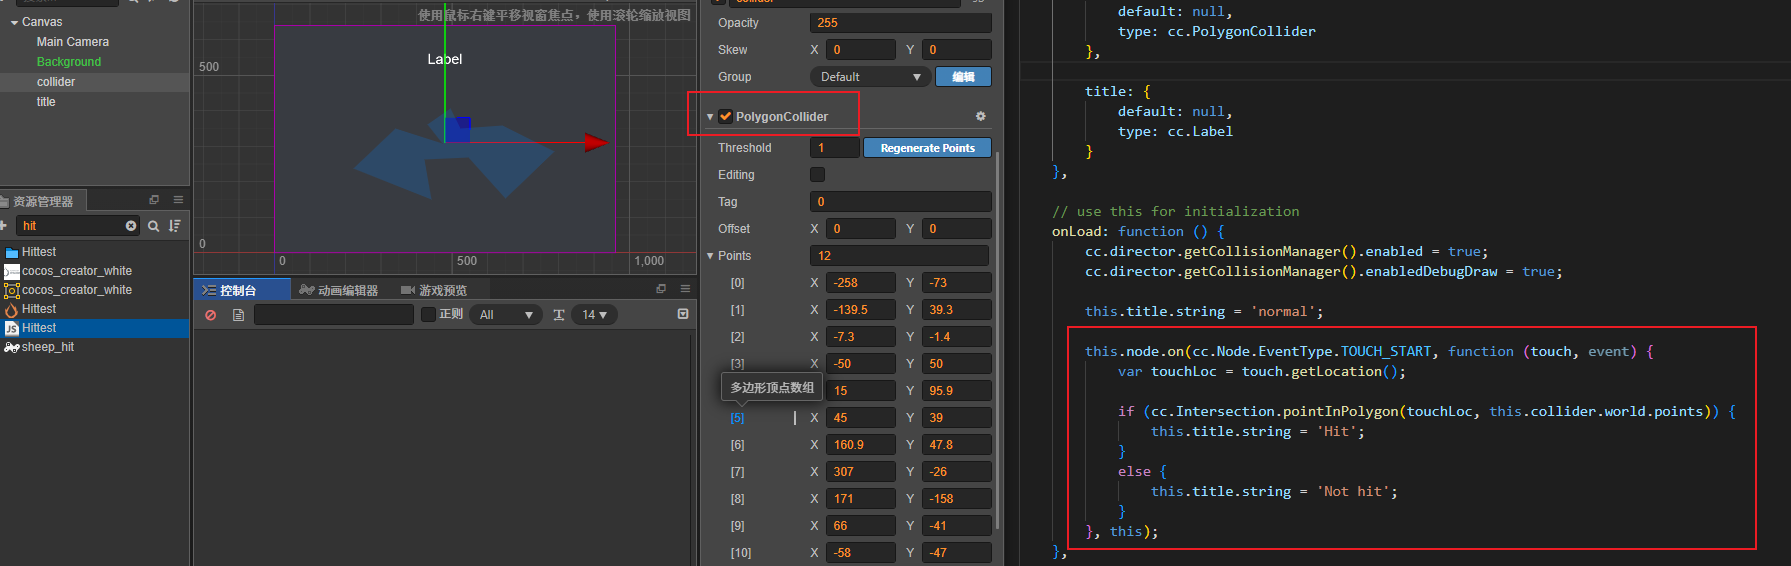The image size is (1791, 566).
Task: Click the inspector vertical scrollbar
Action: [x=997, y=340]
